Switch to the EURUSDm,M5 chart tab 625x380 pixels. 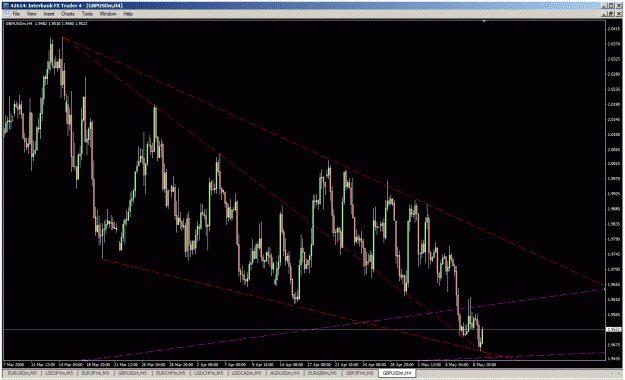[22, 373]
